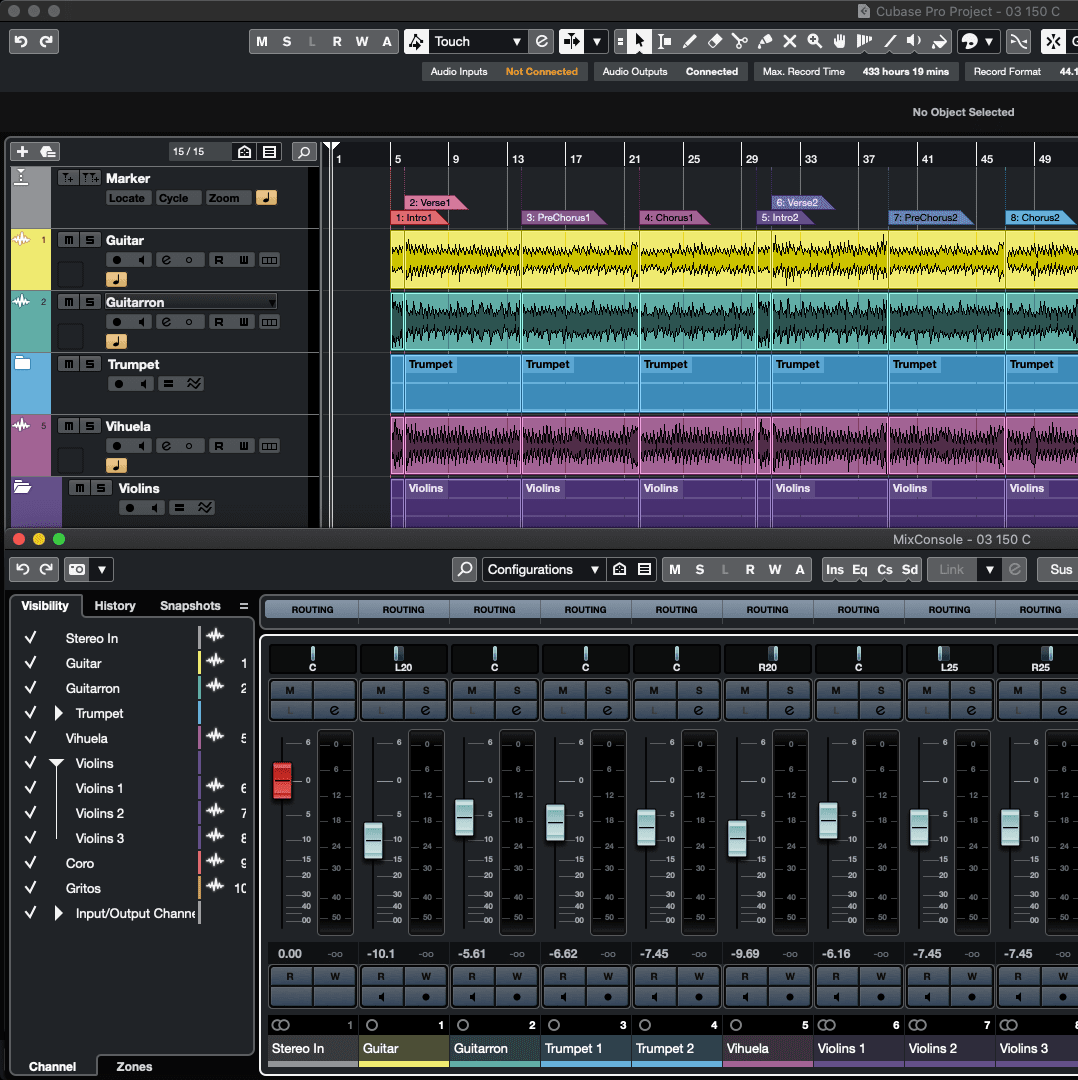Click Routing header above Guitar channel

pos(403,610)
